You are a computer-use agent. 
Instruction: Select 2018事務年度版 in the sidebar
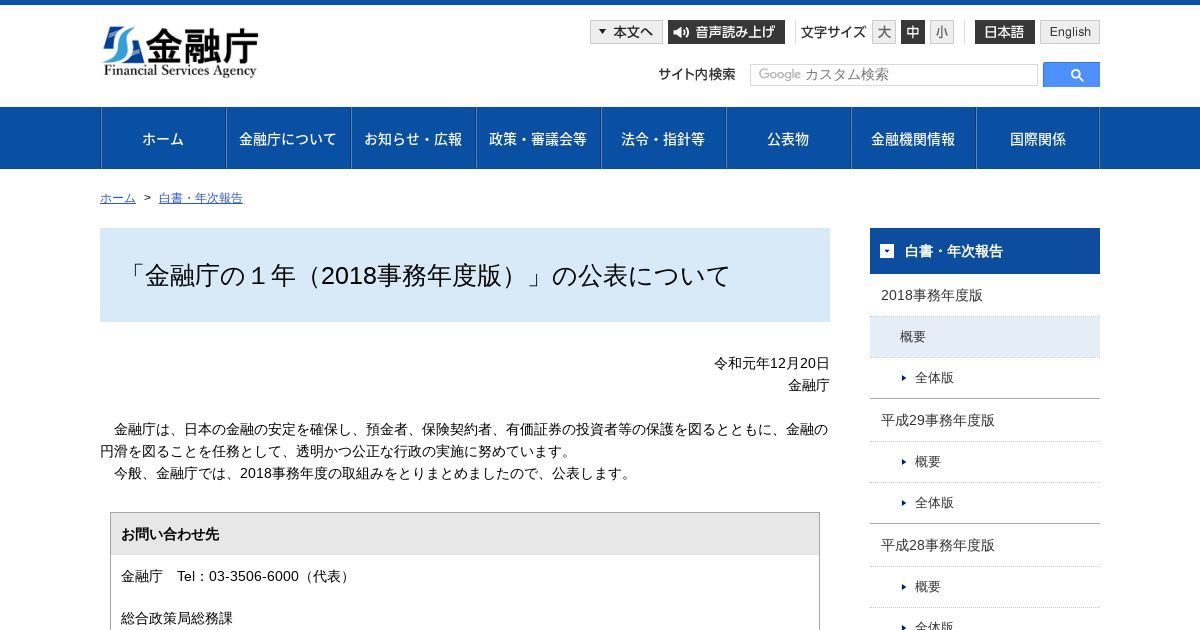click(985, 295)
